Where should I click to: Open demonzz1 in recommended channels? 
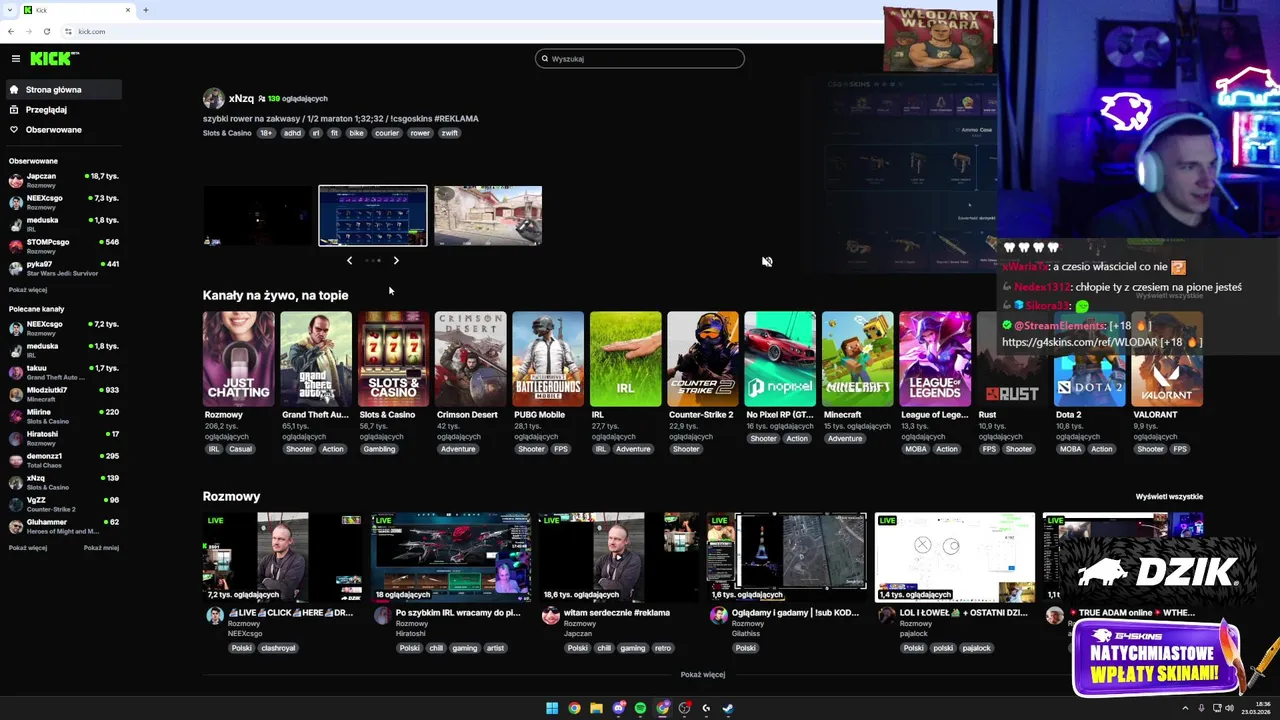tap(62, 460)
